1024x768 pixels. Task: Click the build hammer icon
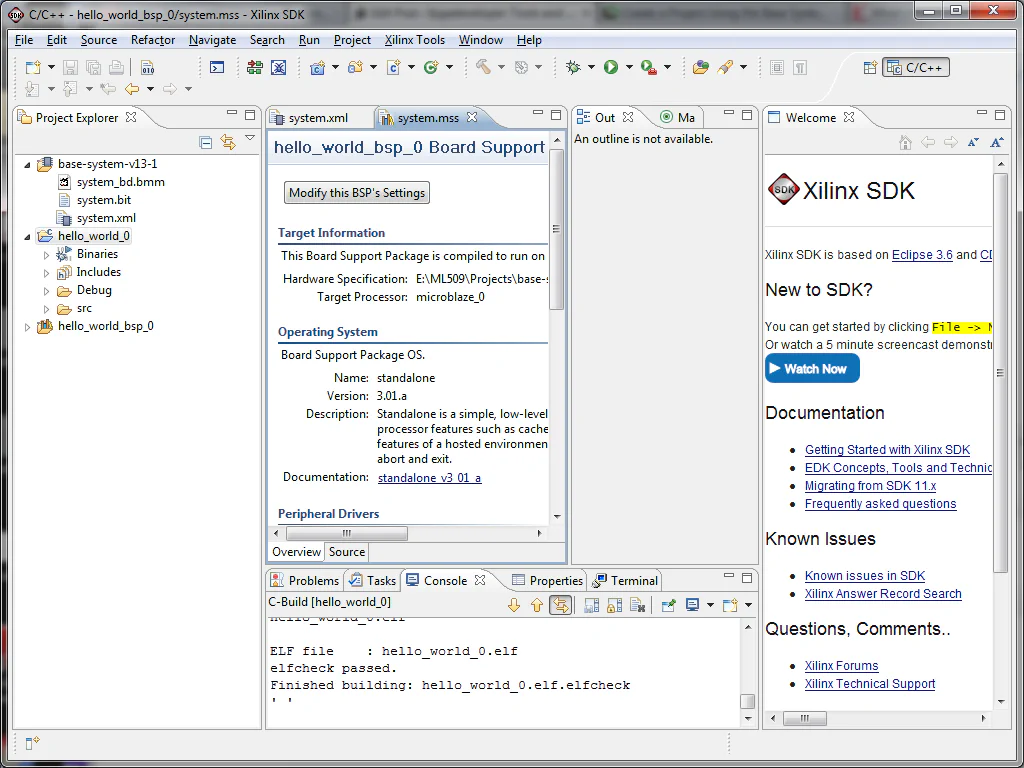click(483, 67)
